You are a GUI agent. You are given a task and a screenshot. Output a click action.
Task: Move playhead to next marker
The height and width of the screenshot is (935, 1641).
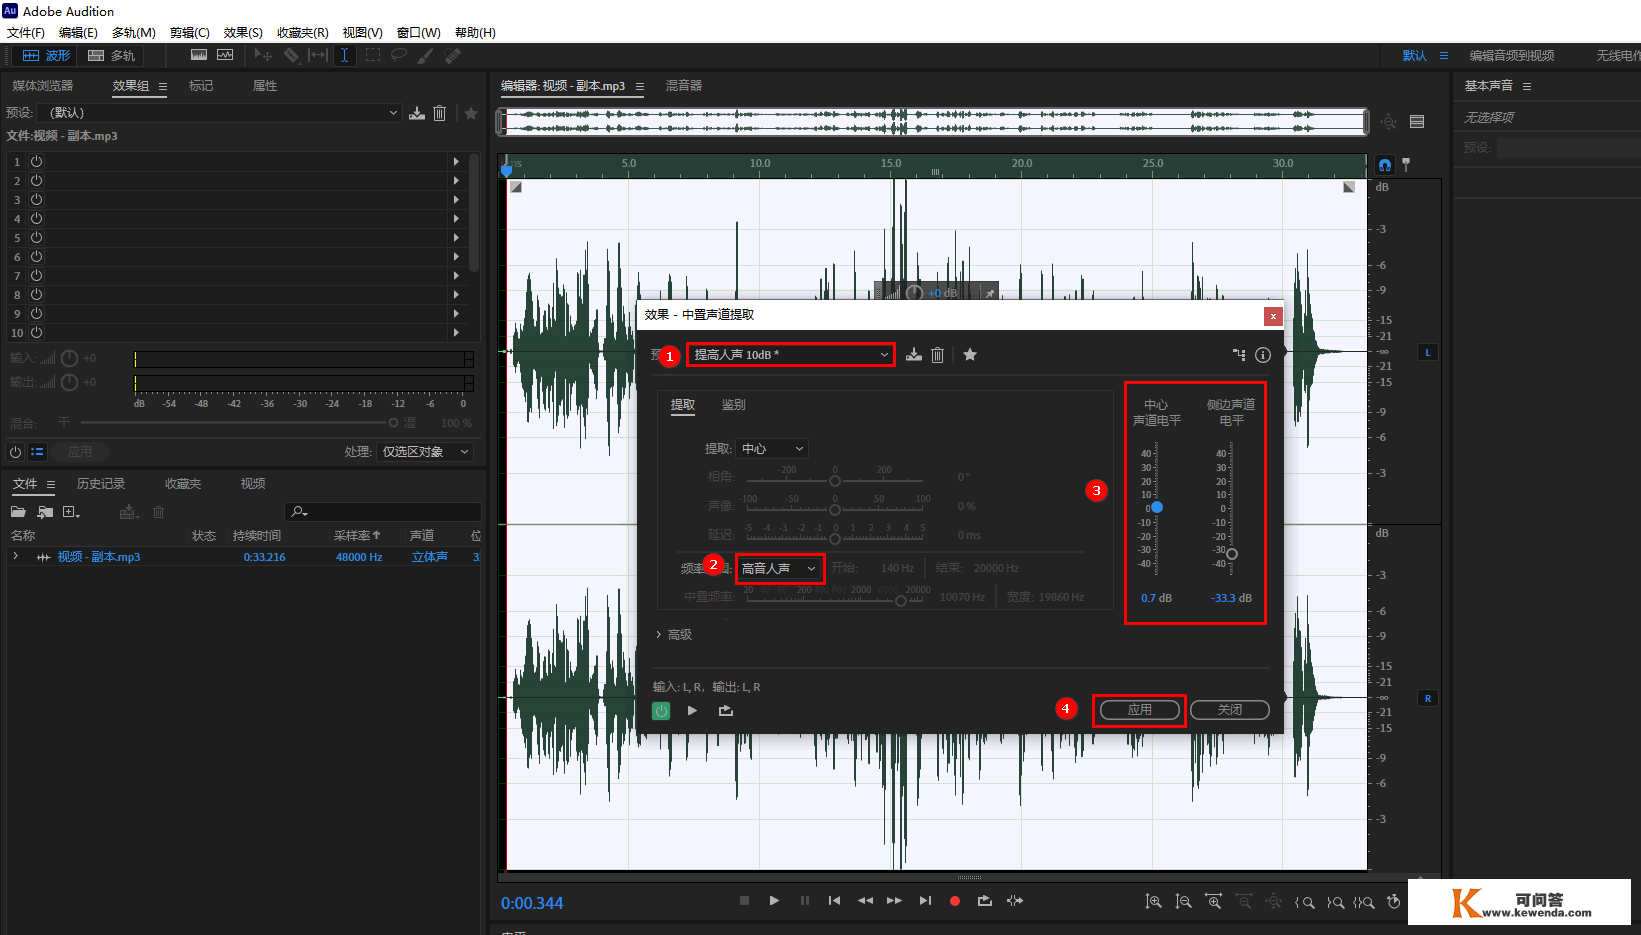pos(925,901)
